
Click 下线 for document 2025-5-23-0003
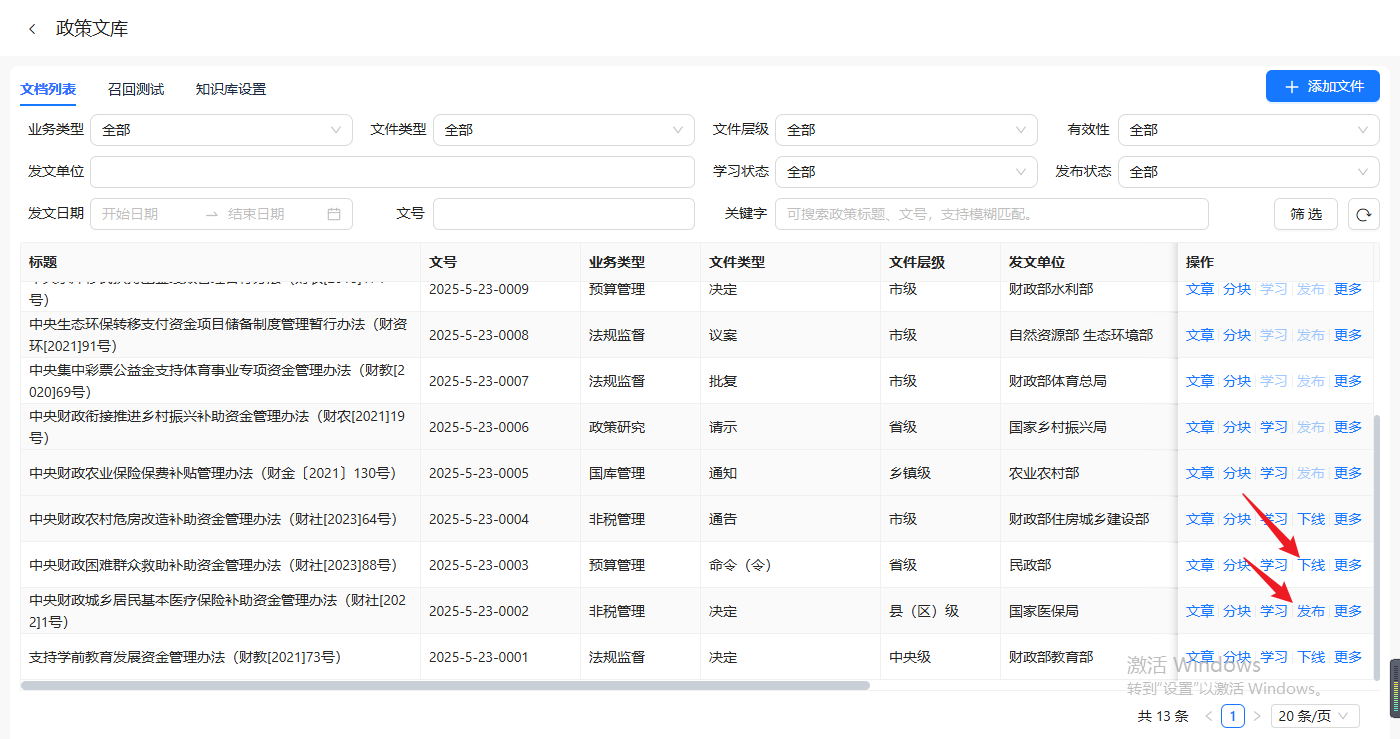pos(1311,565)
